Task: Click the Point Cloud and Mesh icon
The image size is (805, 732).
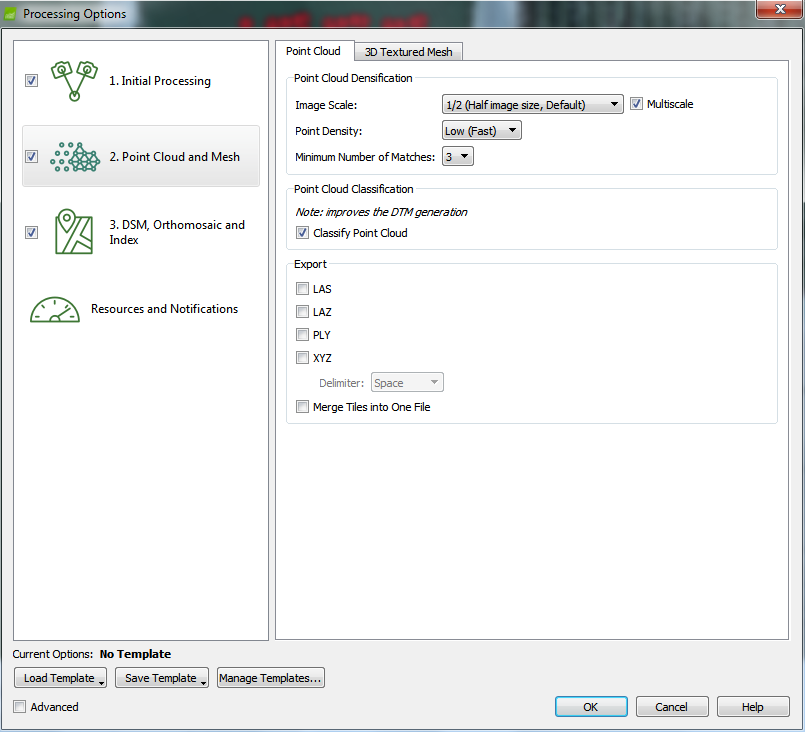Action: 75,157
